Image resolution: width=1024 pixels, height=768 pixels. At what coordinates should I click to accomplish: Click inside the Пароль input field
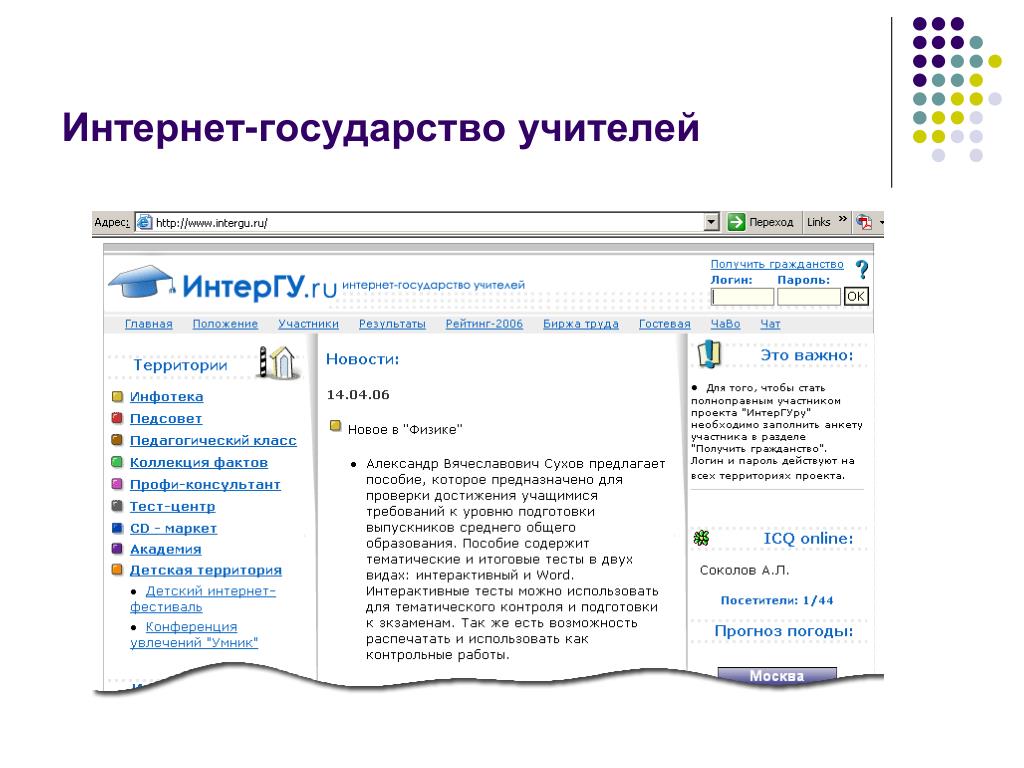click(x=809, y=296)
